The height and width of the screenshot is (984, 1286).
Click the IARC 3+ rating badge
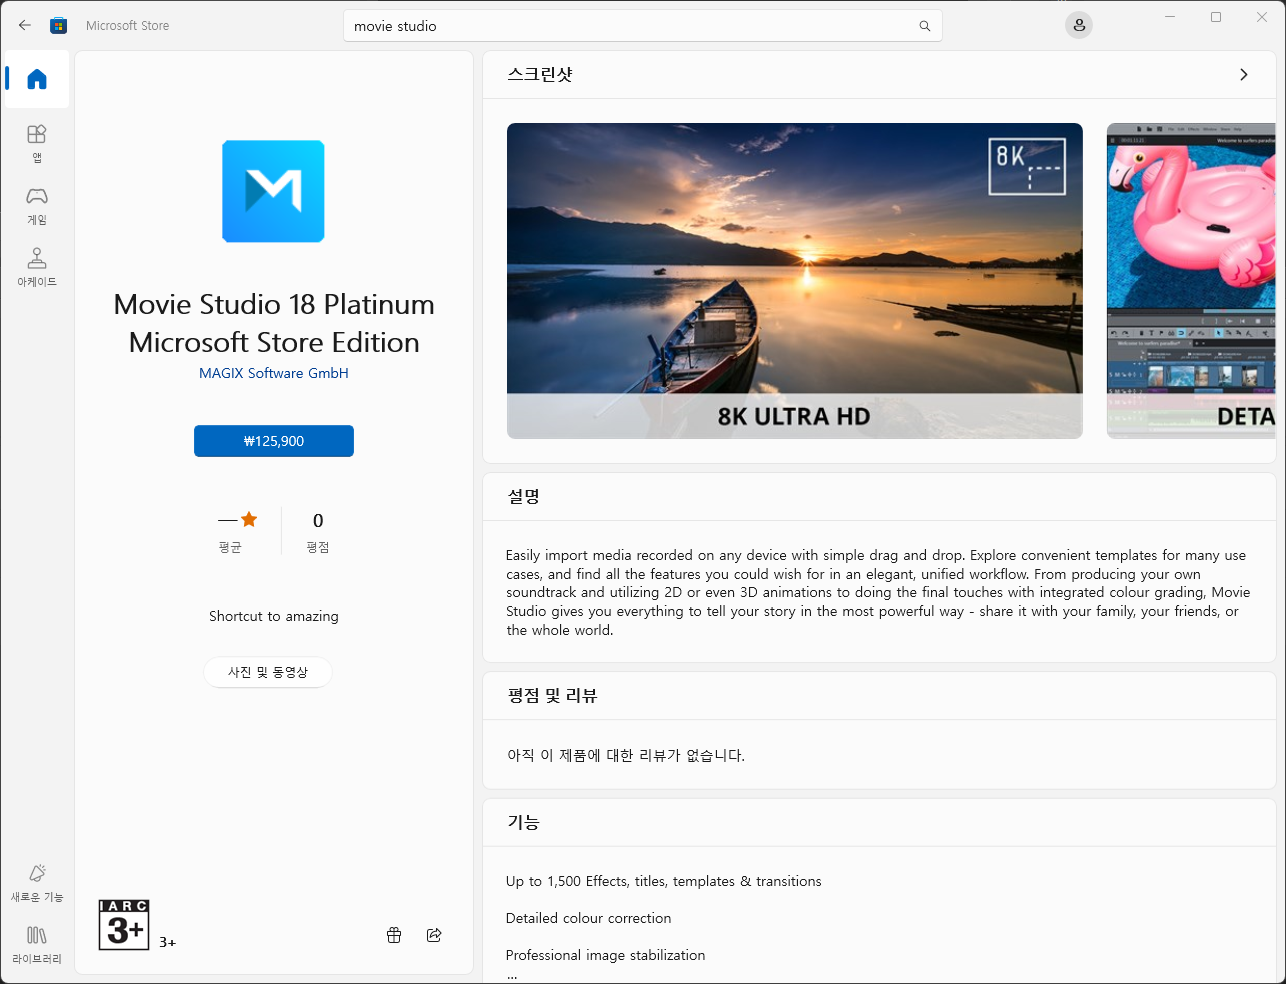pyautogui.click(x=124, y=925)
